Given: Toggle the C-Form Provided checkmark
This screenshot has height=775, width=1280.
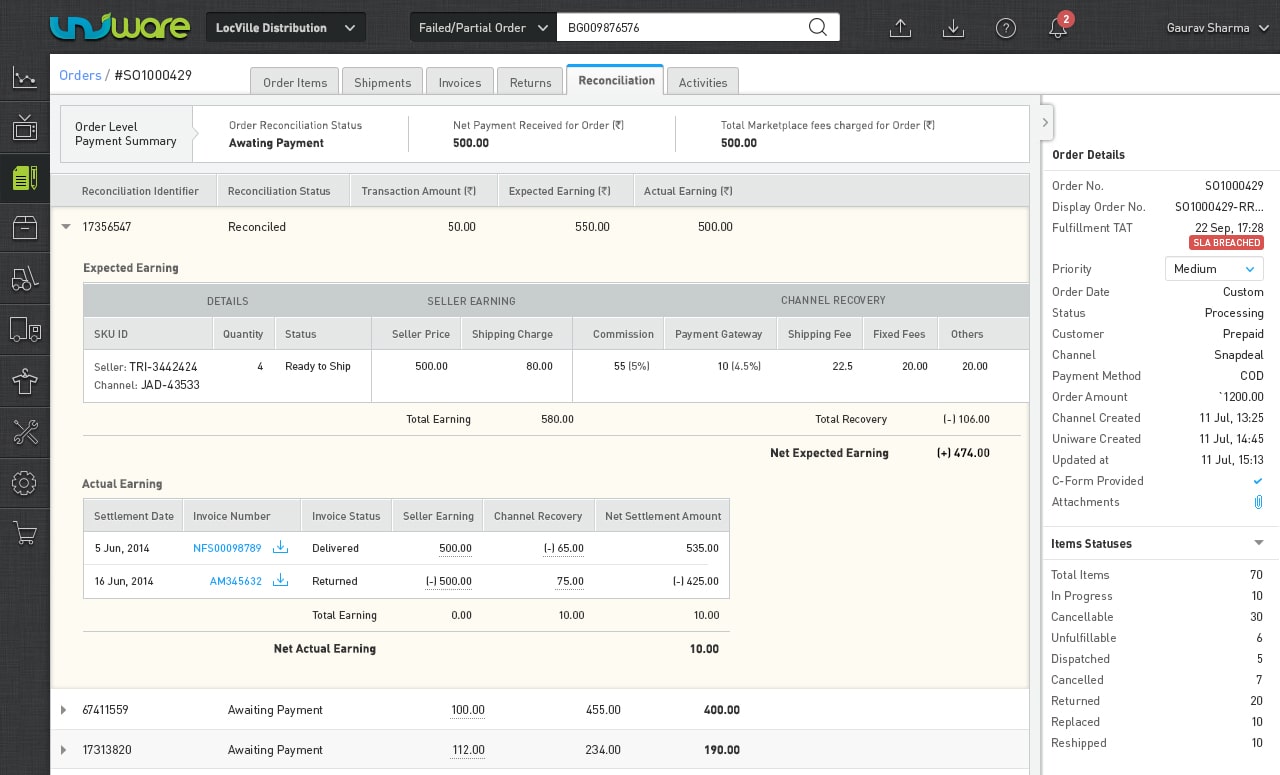Looking at the screenshot, I should click(1258, 481).
